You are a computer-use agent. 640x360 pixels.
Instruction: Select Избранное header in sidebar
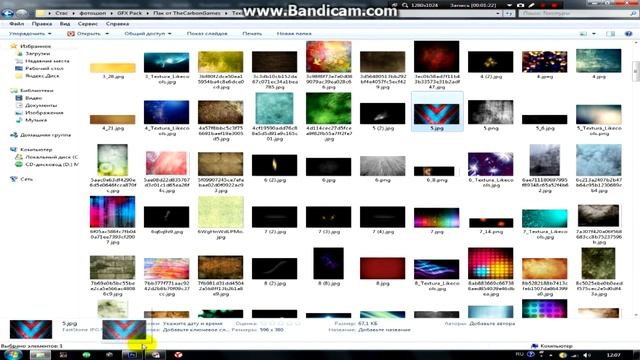pos(35,46)
